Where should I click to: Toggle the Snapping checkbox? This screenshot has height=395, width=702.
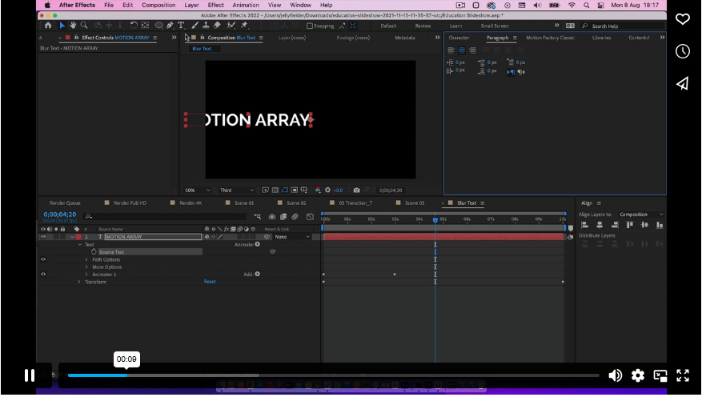[x=309, y=26]
